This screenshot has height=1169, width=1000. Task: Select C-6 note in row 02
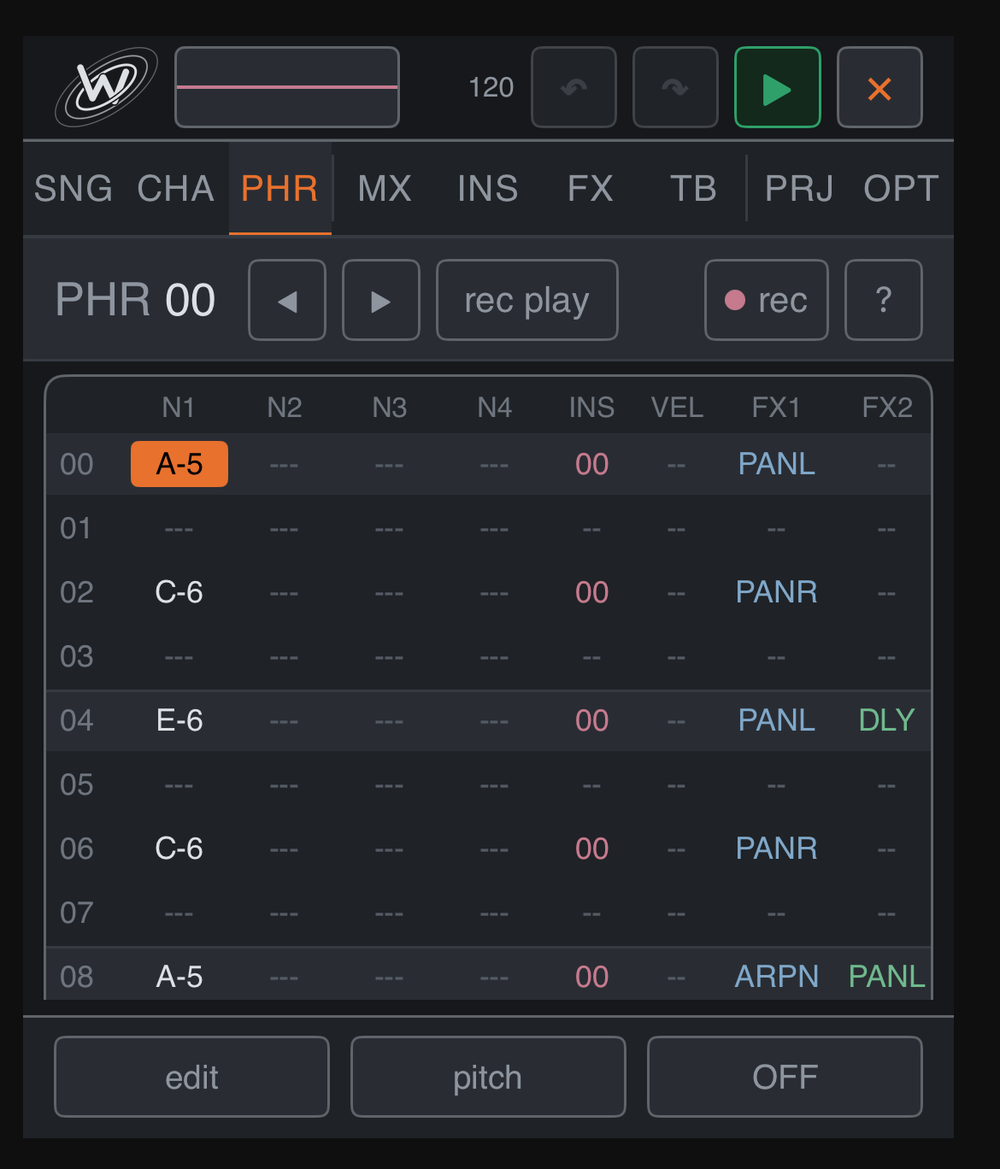[179, 592]
